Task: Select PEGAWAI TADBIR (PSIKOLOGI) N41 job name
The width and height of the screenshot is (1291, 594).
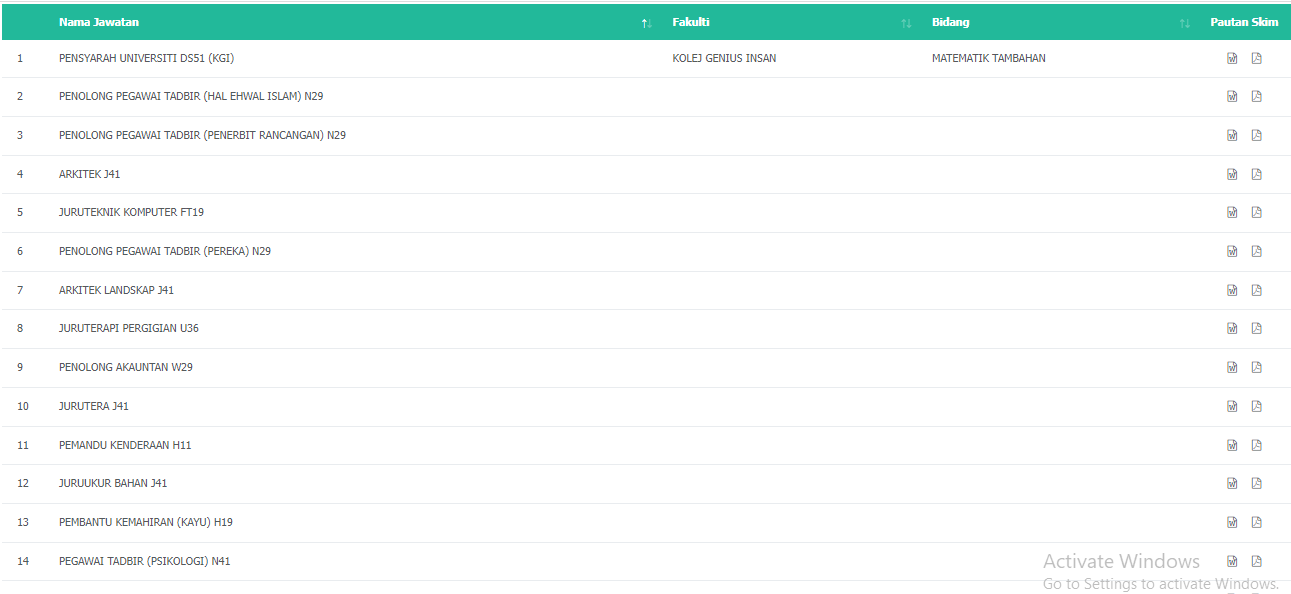Action: tap(145, 561)
